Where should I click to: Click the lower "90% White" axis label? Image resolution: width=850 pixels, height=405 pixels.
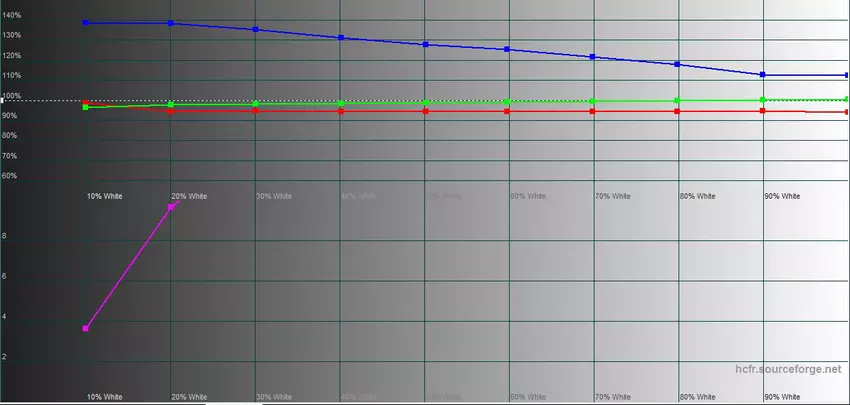coord(781,397)
